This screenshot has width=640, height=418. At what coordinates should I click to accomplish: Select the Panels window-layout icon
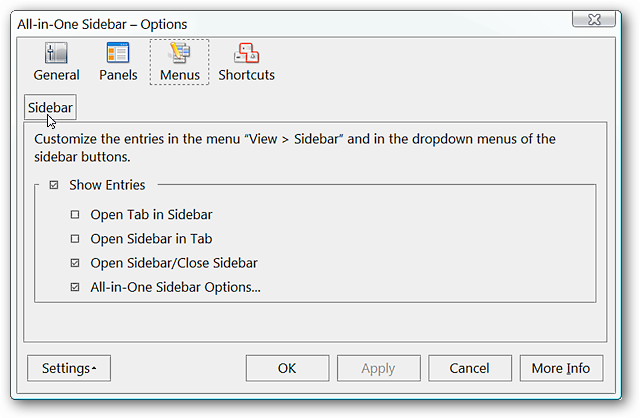point(118,53)
